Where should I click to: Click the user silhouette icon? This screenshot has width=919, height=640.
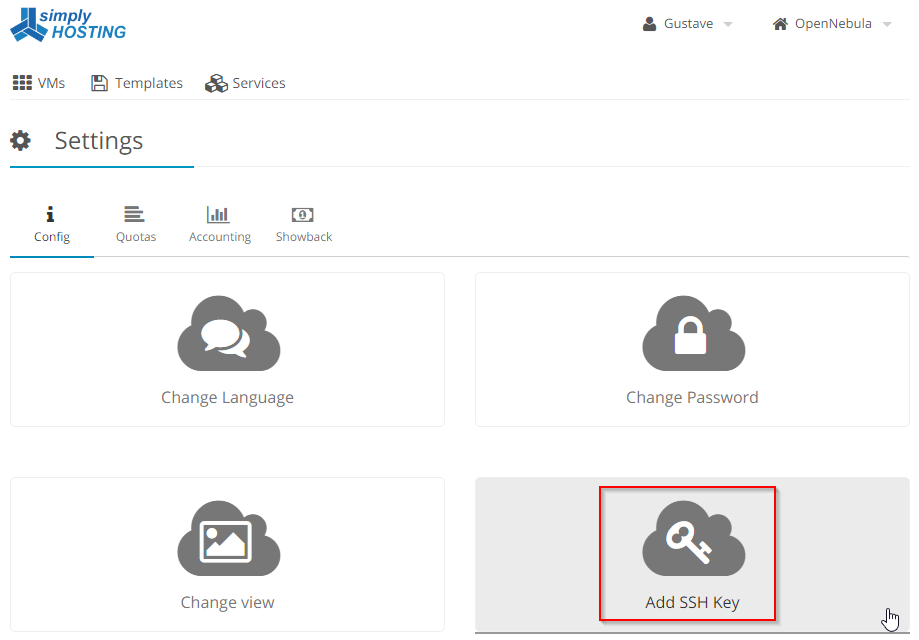tap(649, 24)
